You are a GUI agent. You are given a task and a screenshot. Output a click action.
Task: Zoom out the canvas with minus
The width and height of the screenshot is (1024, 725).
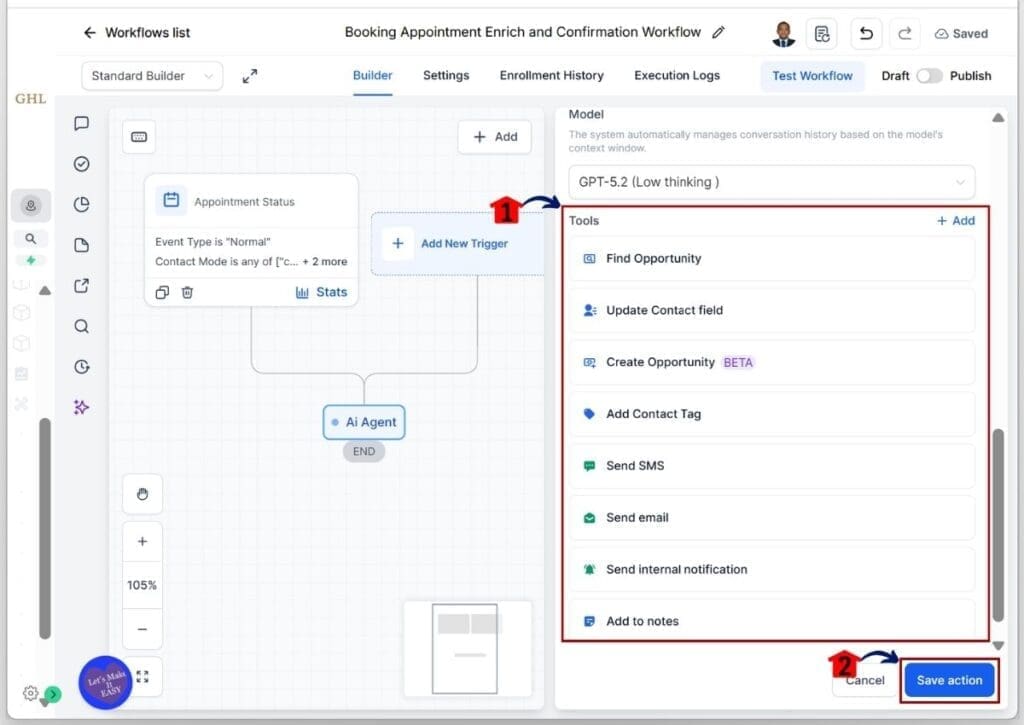pos(142,629)
